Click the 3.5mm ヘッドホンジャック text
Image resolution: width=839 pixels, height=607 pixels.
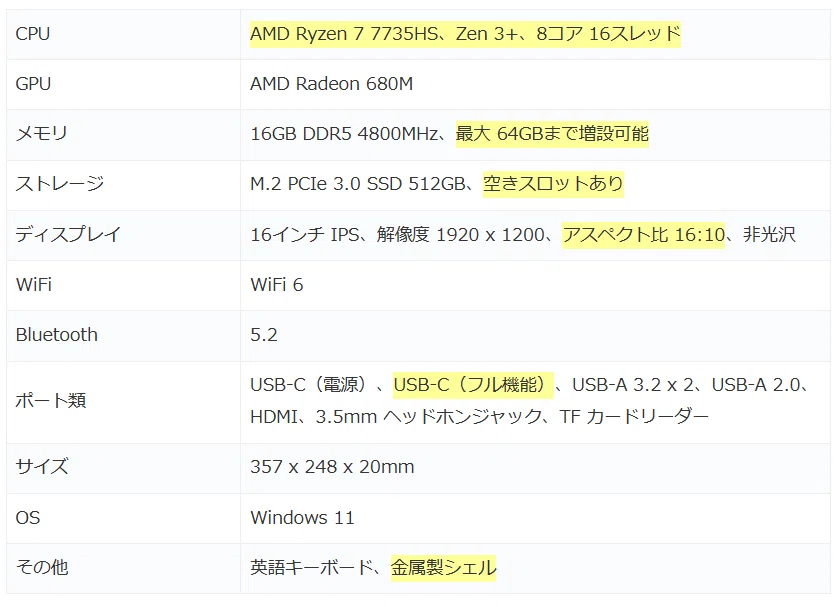[429, 416]
